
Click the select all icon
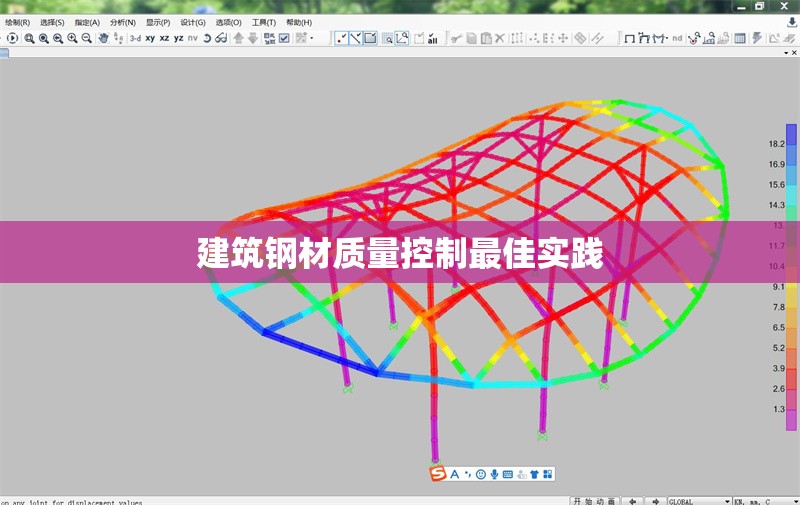[433, 38]
